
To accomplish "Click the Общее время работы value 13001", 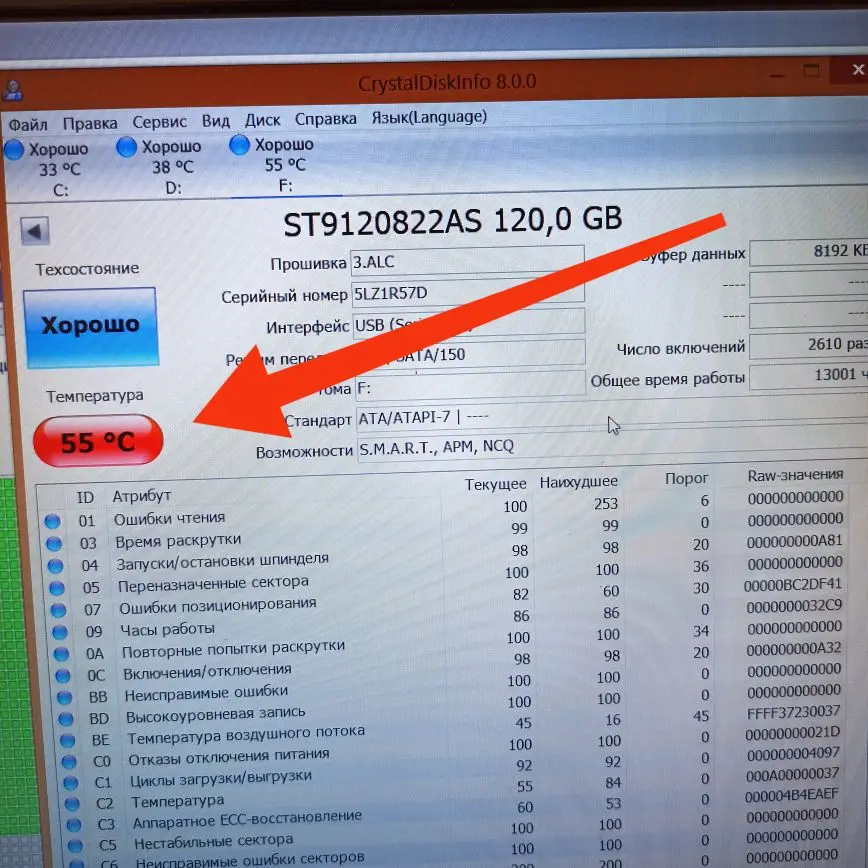I will pos(809,376).
